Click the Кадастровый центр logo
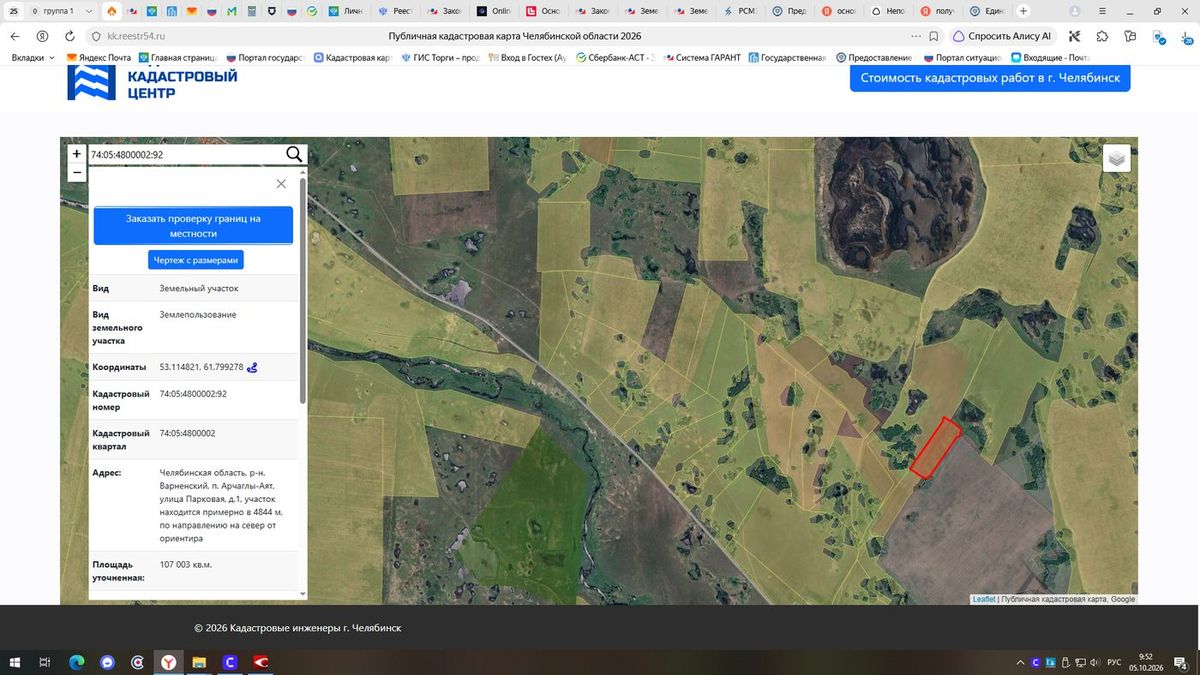 click(x=152, y=83)
